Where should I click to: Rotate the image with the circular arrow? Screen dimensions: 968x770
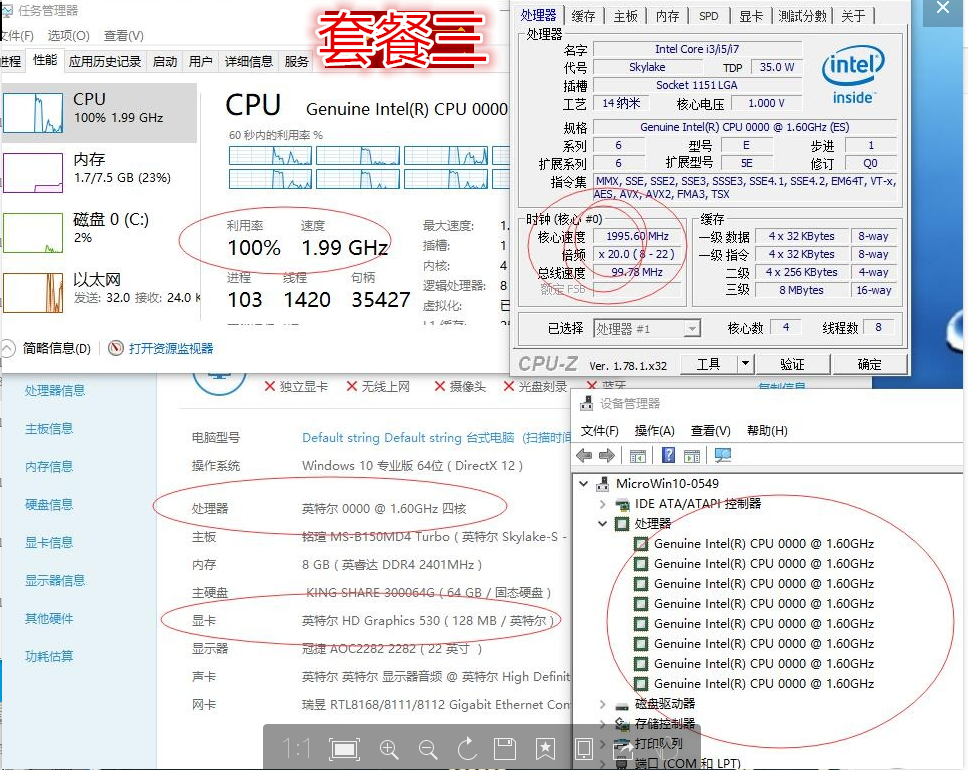click(467, 749)
